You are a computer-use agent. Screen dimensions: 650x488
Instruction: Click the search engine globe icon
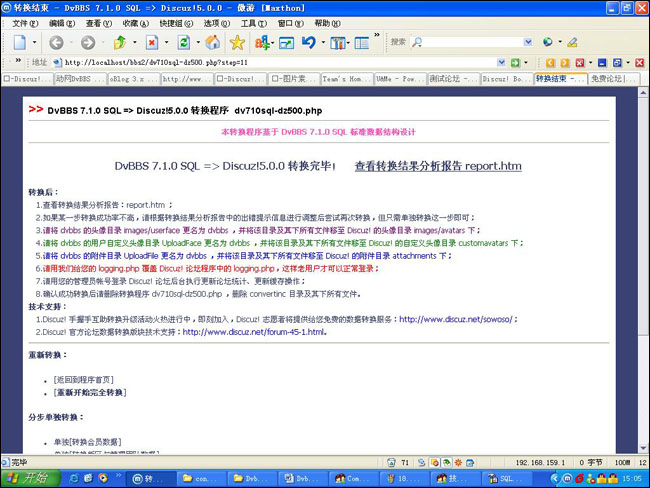click(x=548, y=42)
